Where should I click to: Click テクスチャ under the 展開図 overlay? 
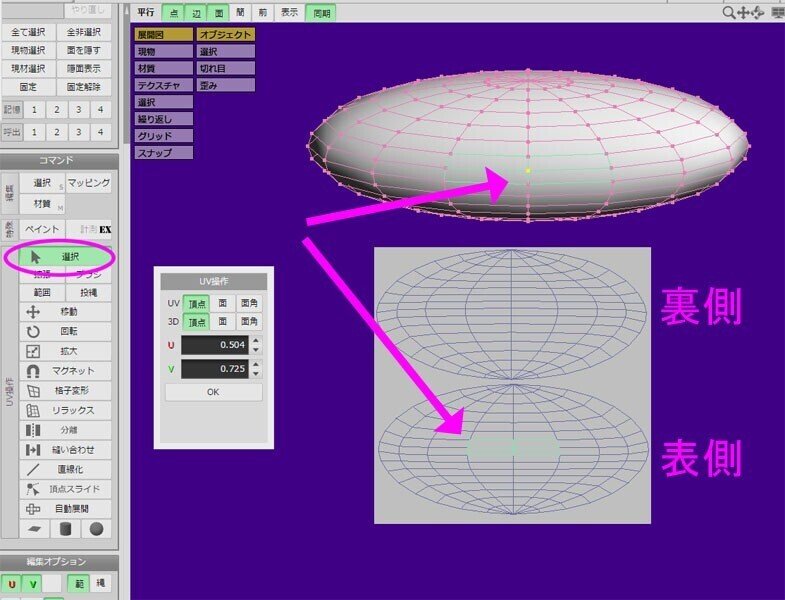point(164,86)
